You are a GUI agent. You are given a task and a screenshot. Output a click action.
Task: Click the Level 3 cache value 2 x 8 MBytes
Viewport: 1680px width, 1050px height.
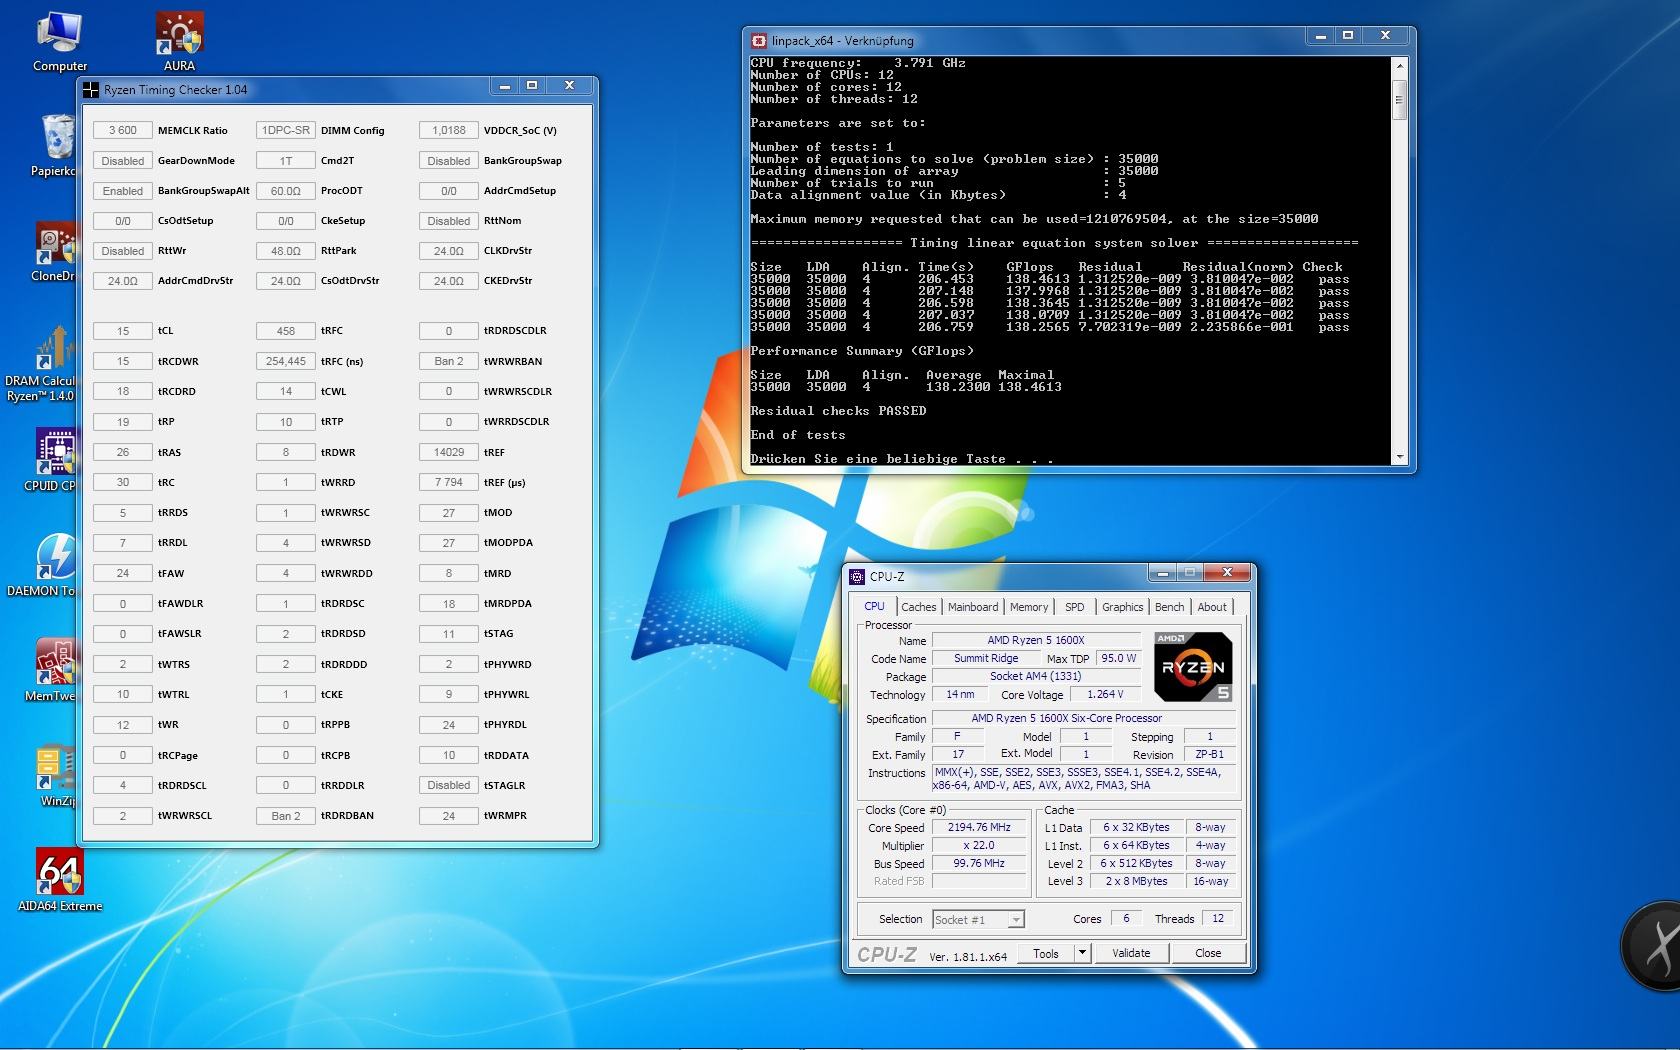coord(1136,881)
